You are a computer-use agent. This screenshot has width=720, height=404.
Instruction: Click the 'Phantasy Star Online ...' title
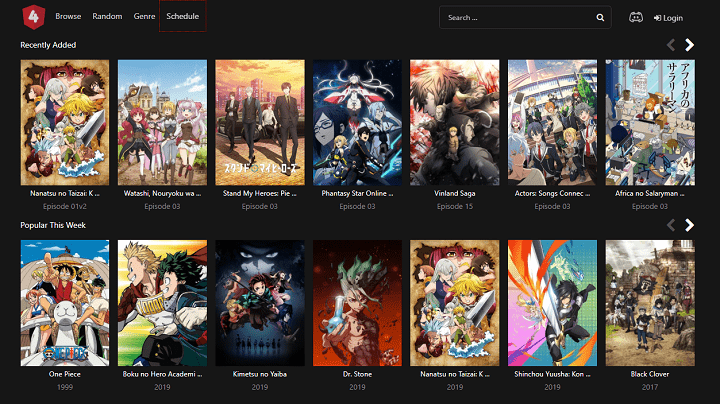pyautogui.click(x=357, y=193)
